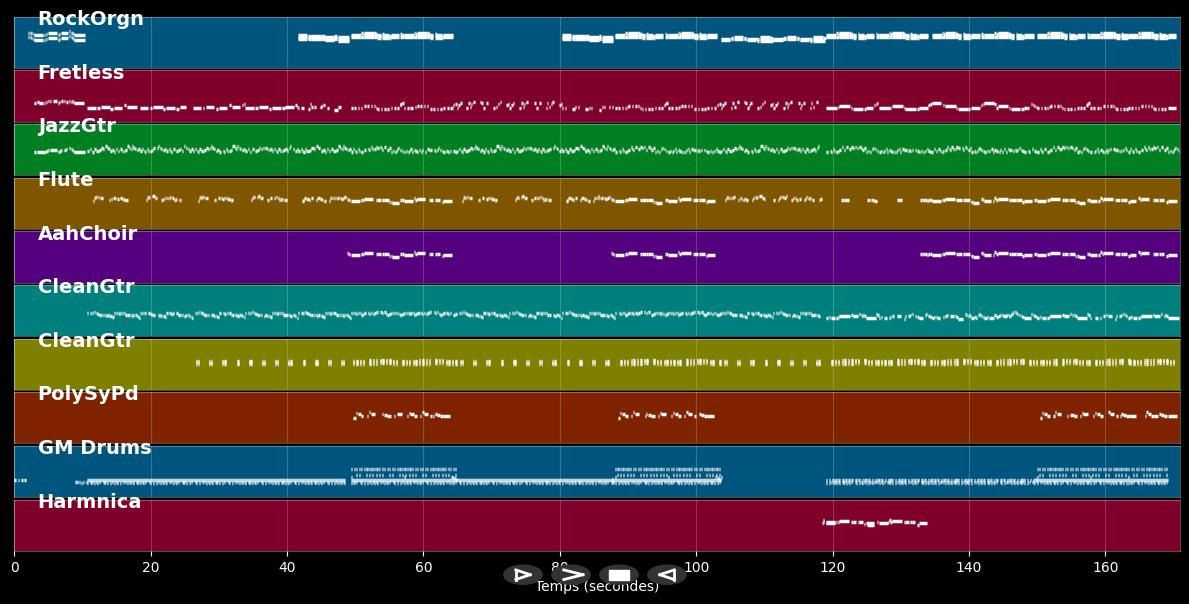1189x604 pixels.
Task: Click the right-pointing triangle playback button
Action: tap(522, 575)
